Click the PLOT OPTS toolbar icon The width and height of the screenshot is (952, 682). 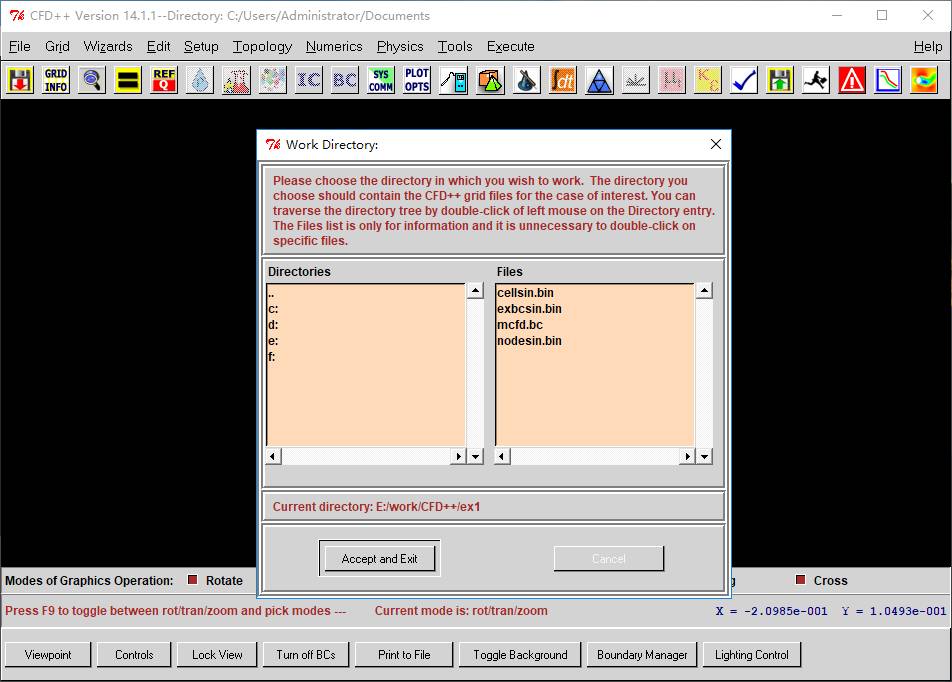pos(417,80)
